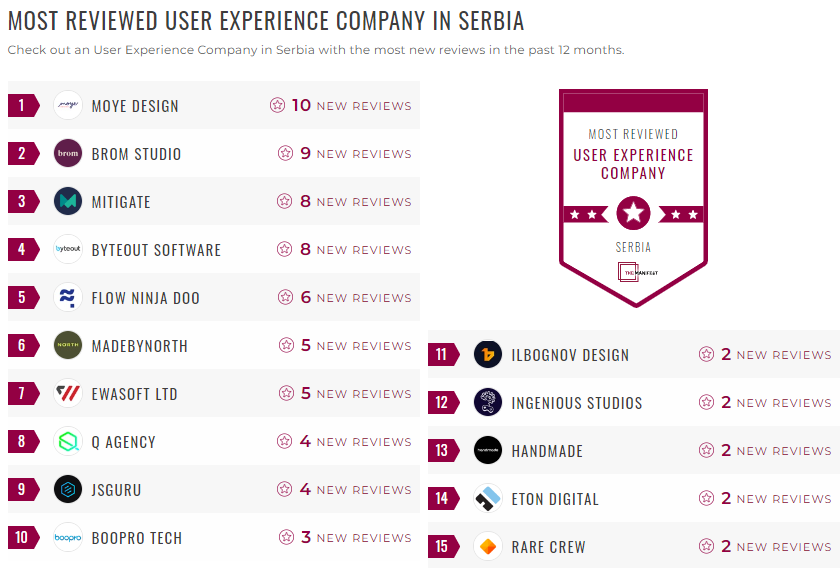Open the Byteout Software company link
The width and height of the screenshot is (840, 568).
pos(156,250)
